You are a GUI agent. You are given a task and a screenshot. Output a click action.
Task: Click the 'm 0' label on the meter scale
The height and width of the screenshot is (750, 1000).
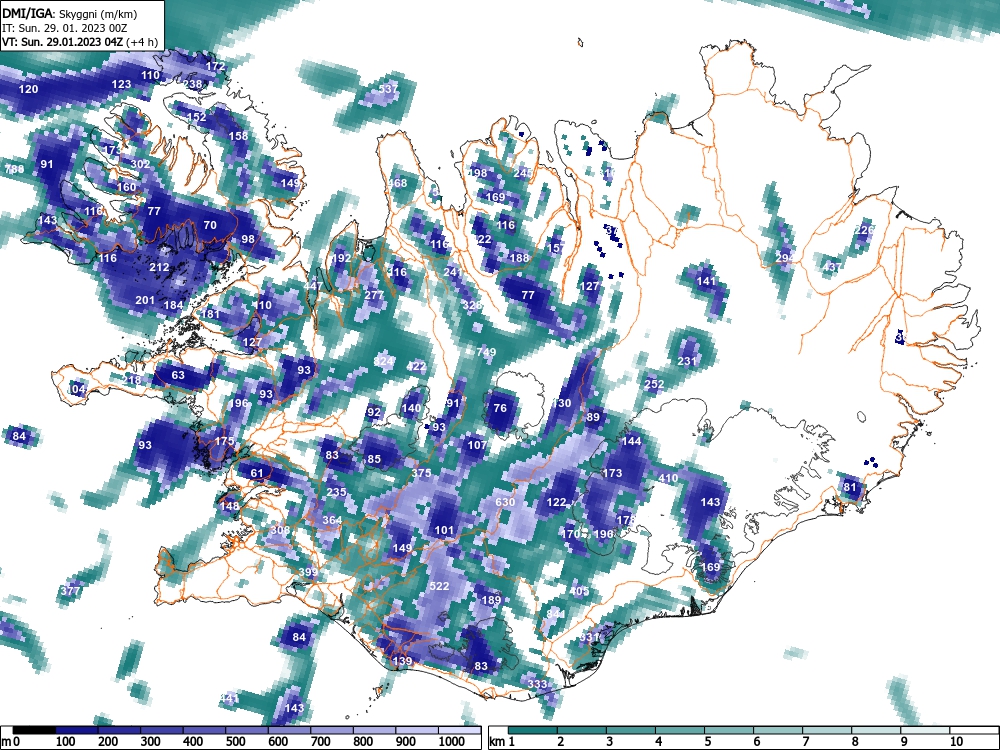pyautogui.click(x=10, y=741)
